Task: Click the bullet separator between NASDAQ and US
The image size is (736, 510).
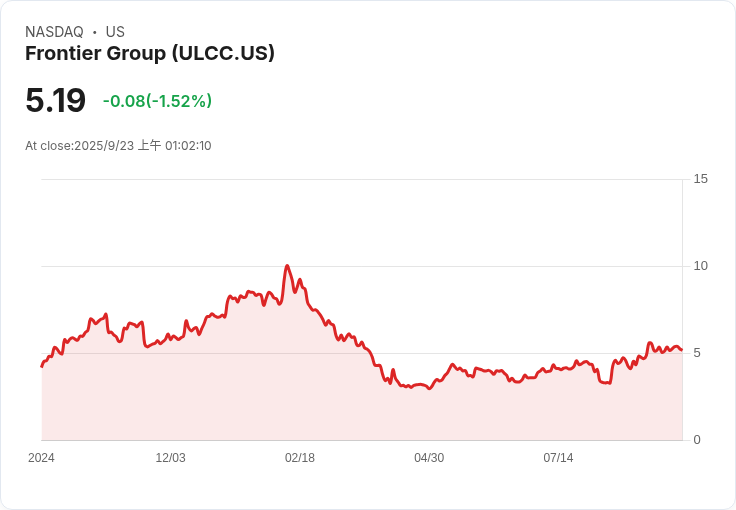Action: click(x=95, y=32)
